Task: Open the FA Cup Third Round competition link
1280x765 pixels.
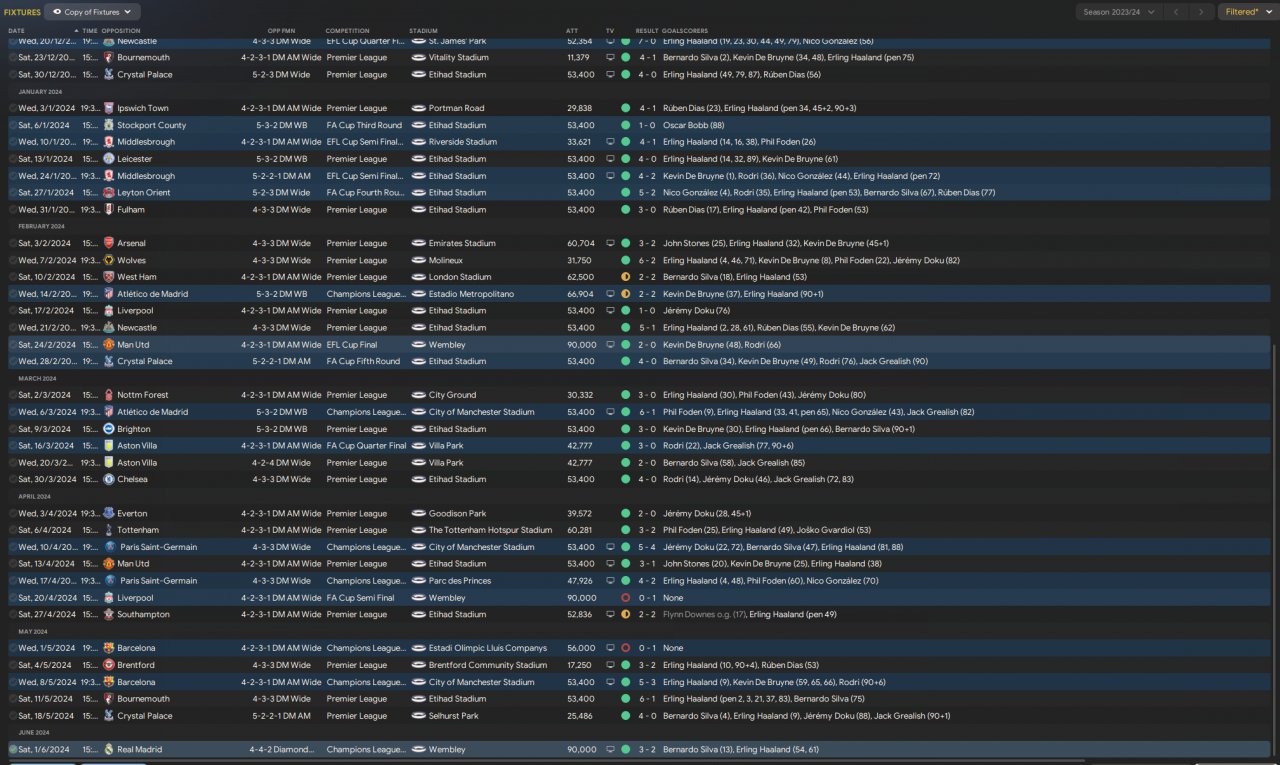Action: pyautogui.click(x=364, y=125)
